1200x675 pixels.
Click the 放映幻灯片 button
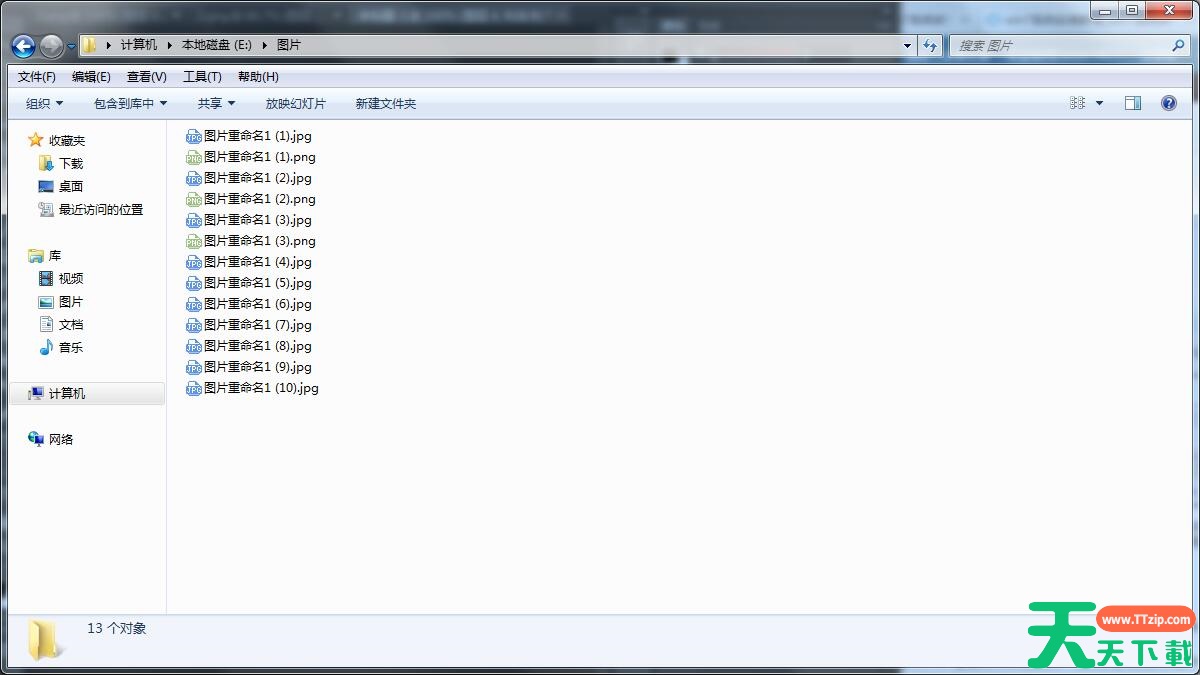(296, 103)
